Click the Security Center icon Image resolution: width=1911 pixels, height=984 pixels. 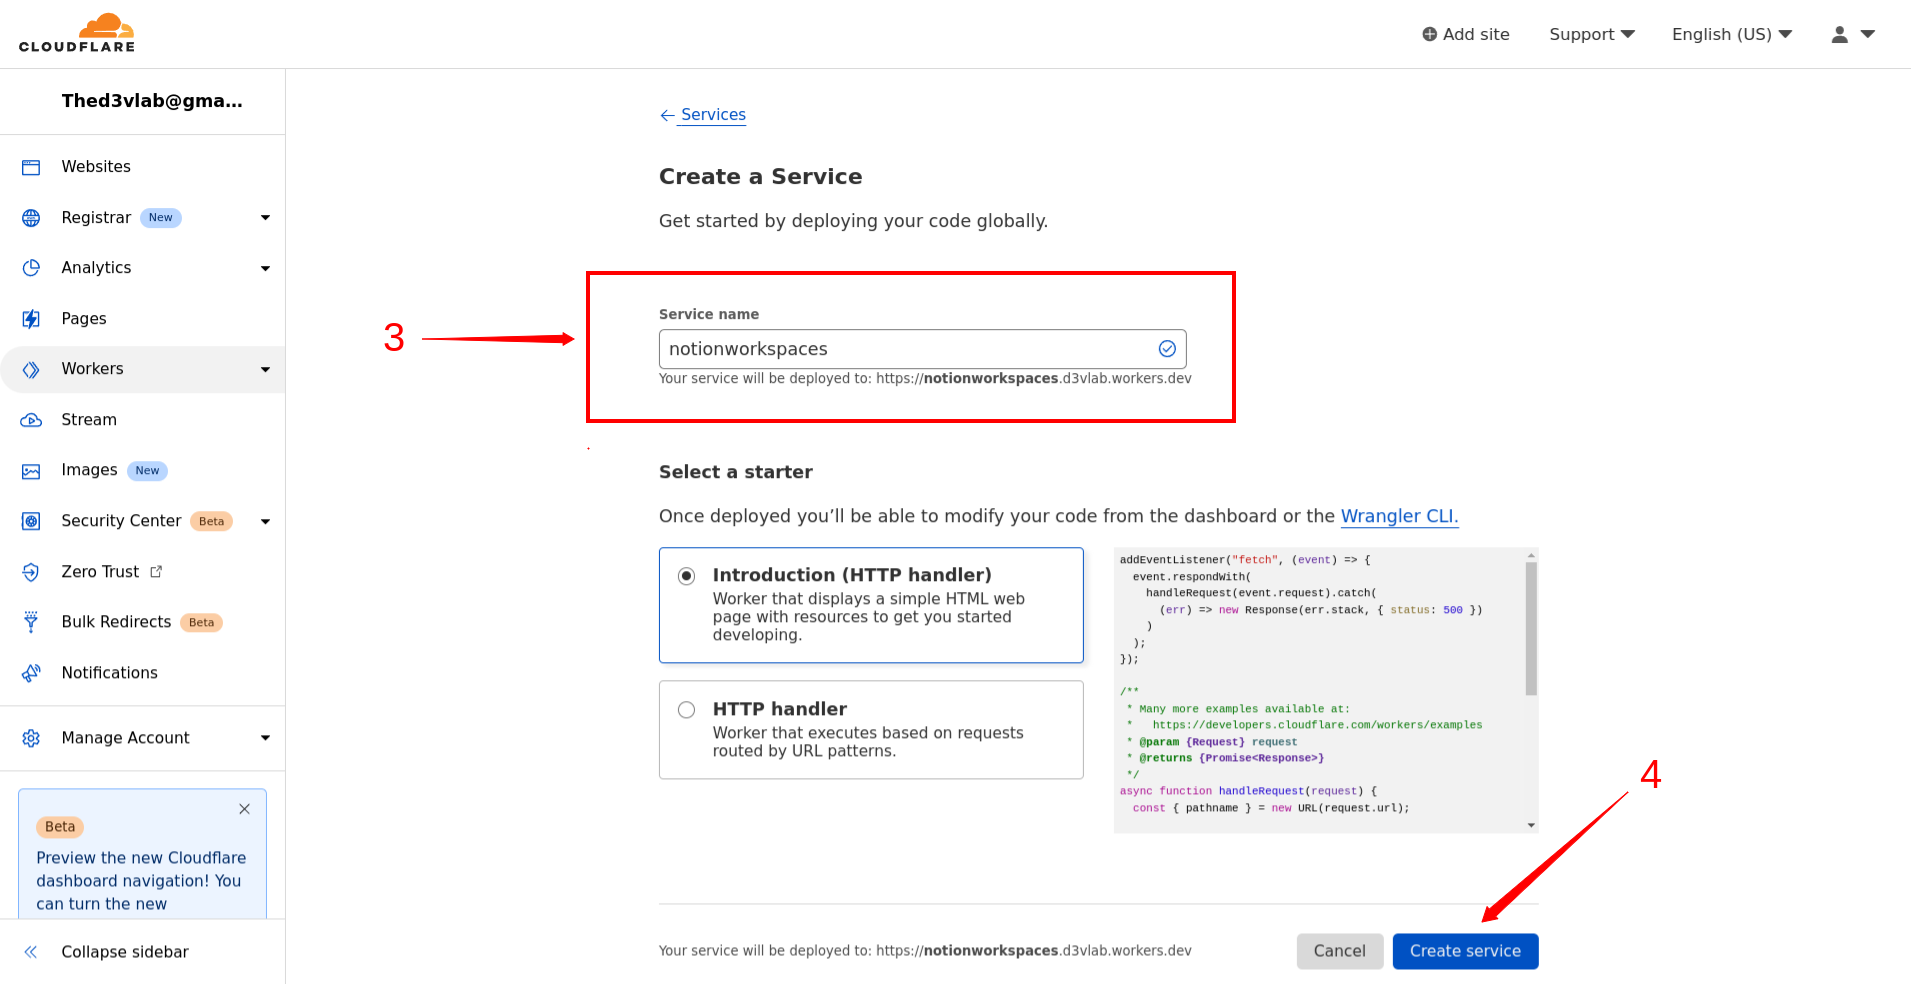[31, 521]
